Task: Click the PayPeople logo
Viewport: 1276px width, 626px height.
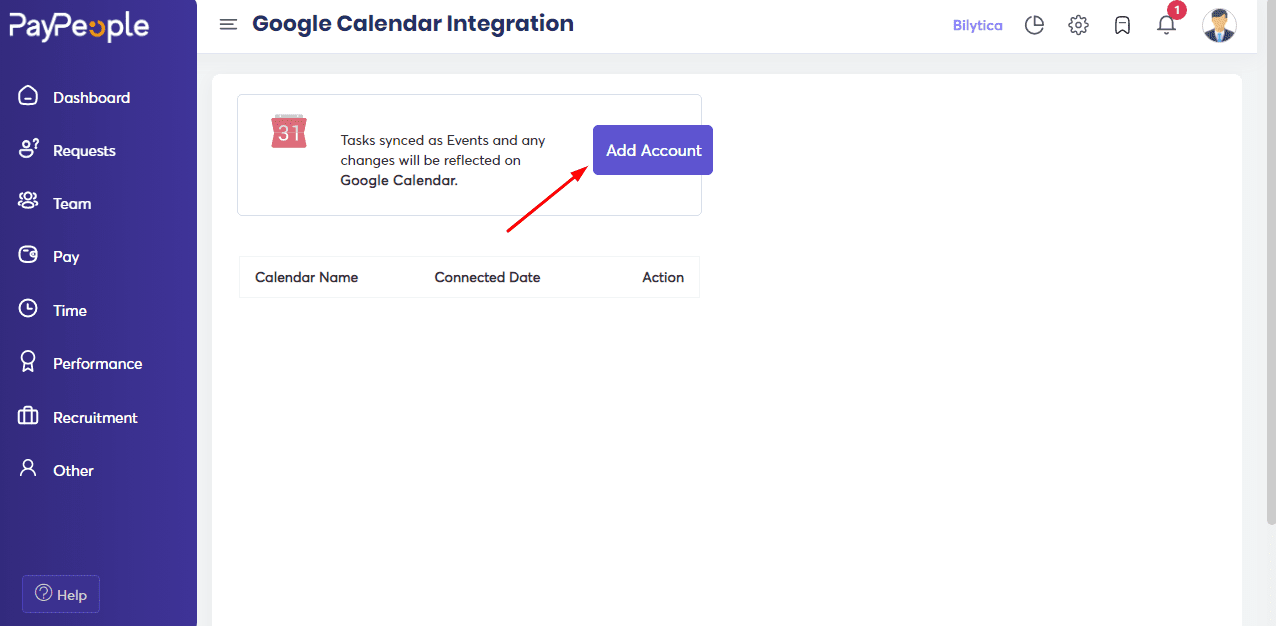Action: click(x=79, y=27)
